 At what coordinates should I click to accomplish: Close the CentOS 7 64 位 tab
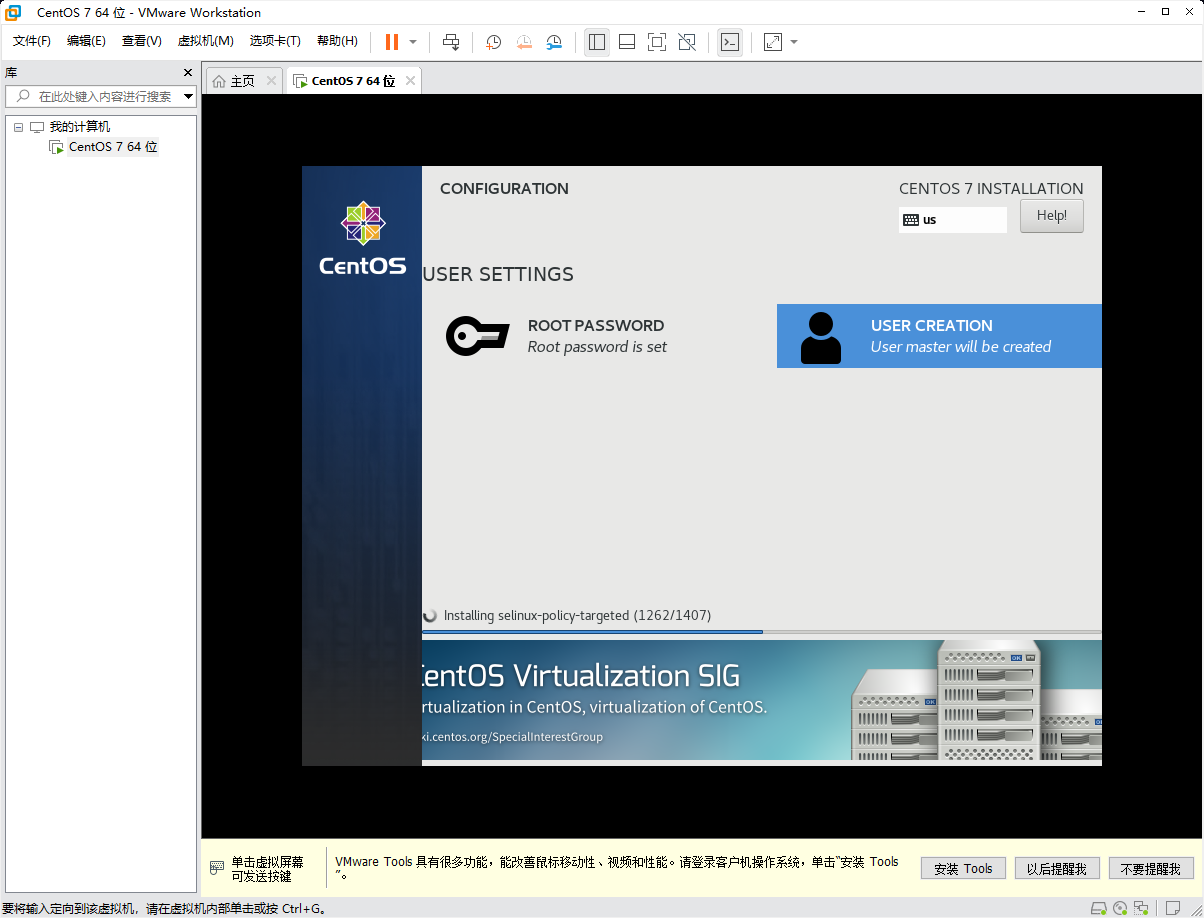(410, 81)
